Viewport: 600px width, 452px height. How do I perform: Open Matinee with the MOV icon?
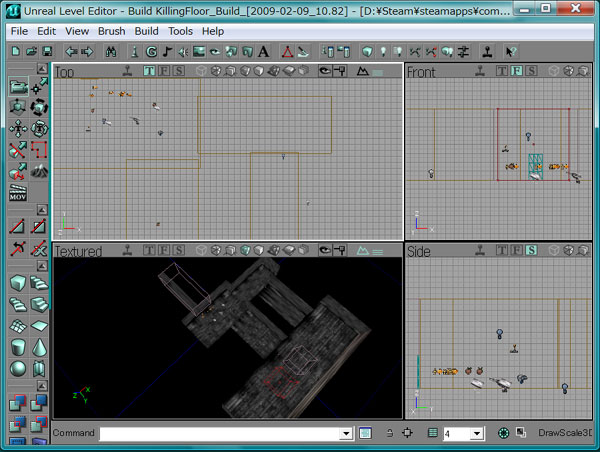[18, 193]
